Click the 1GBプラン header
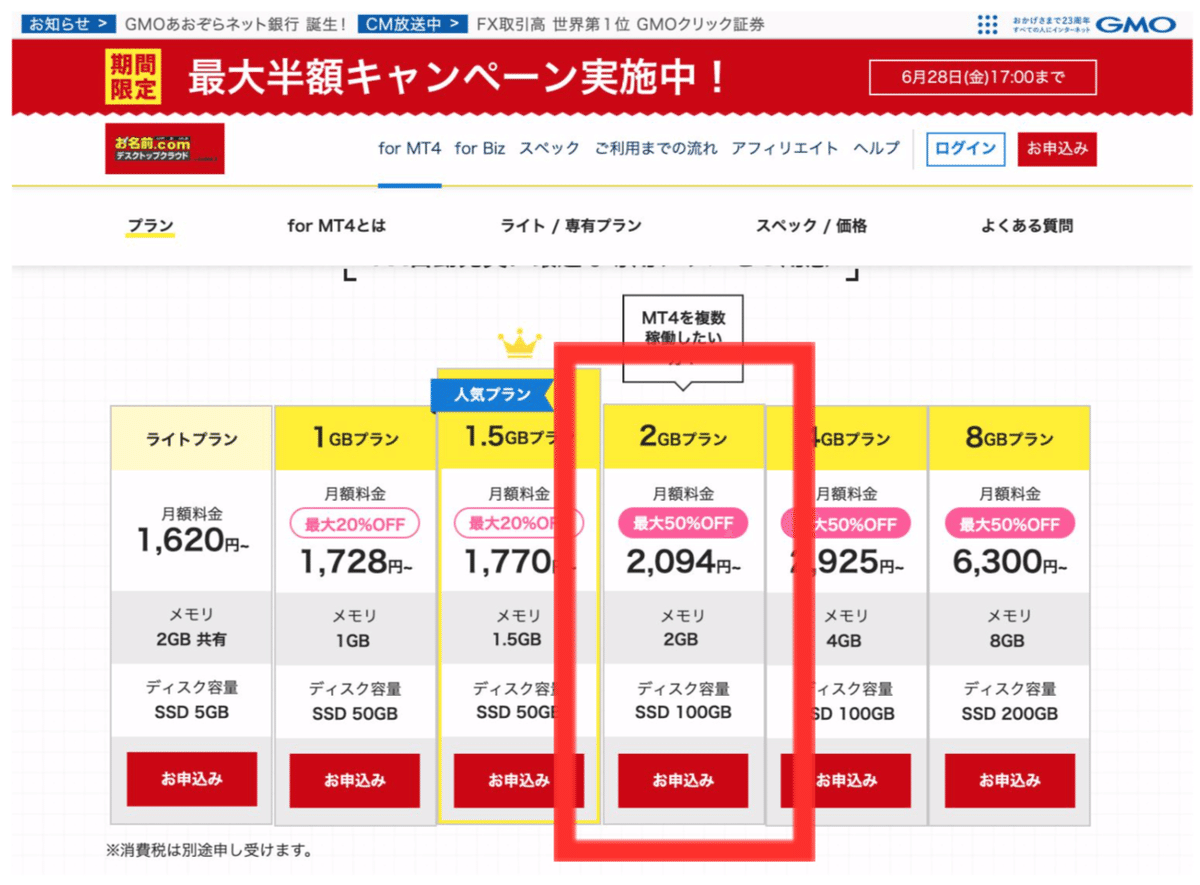This screenshot has height=885, width=1200. 355,438
